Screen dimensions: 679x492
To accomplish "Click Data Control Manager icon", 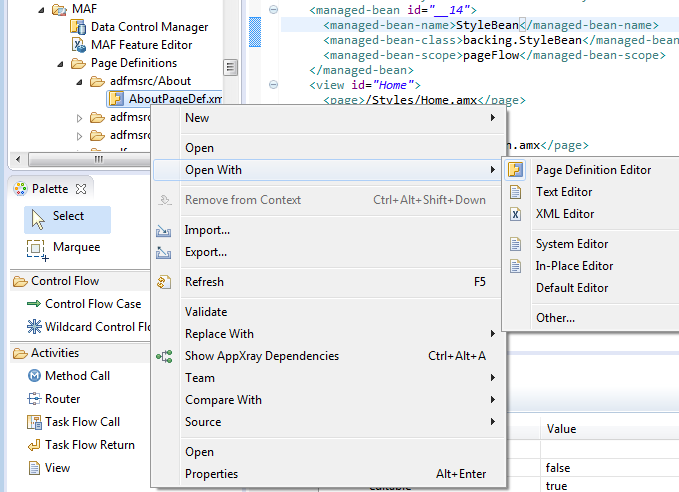I will pyautogui.click(x=78, y=27).
